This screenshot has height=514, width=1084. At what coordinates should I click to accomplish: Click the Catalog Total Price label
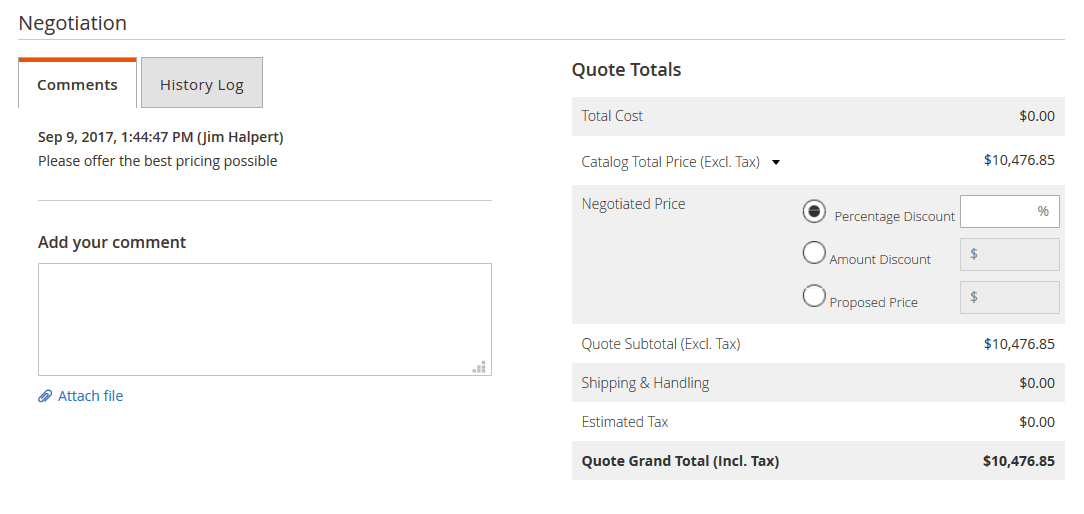coord(671,162)
